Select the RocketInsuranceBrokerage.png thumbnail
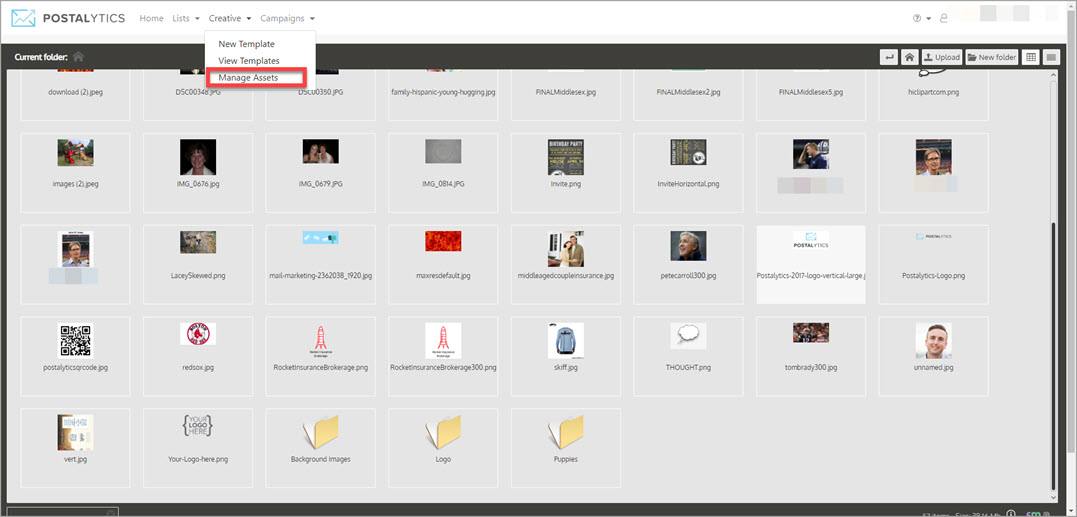This screenshot has height=517, width=1077. 321,341
